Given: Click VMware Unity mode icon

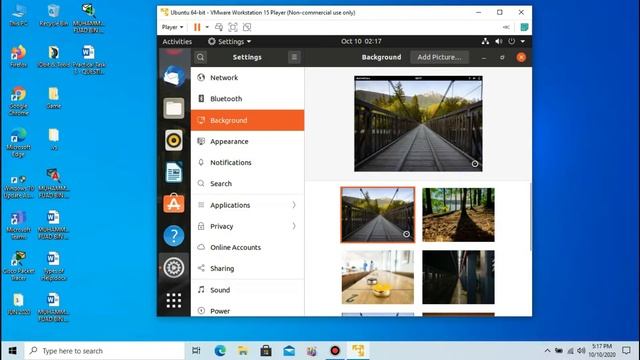Looking at the screenshot, I should [247, 27].
